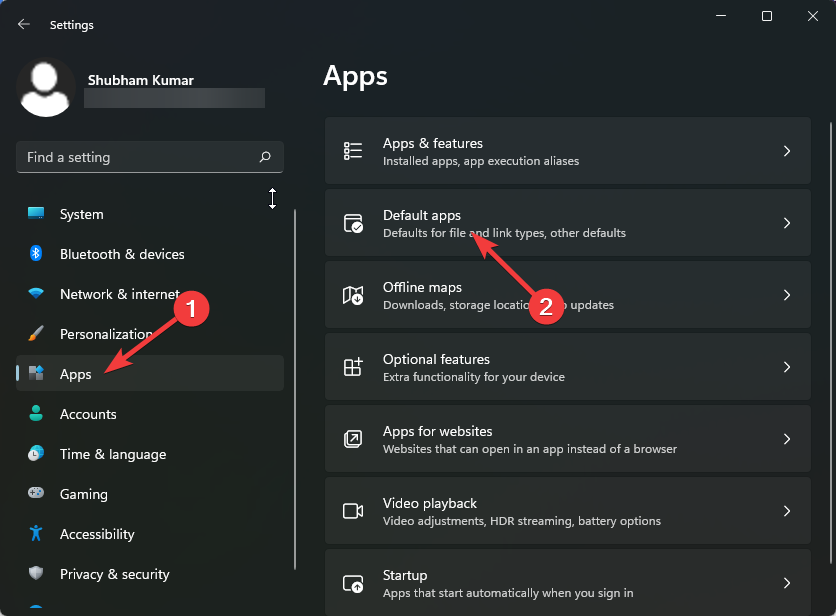Select the Apps sidebar item

(x=75, y=374)
